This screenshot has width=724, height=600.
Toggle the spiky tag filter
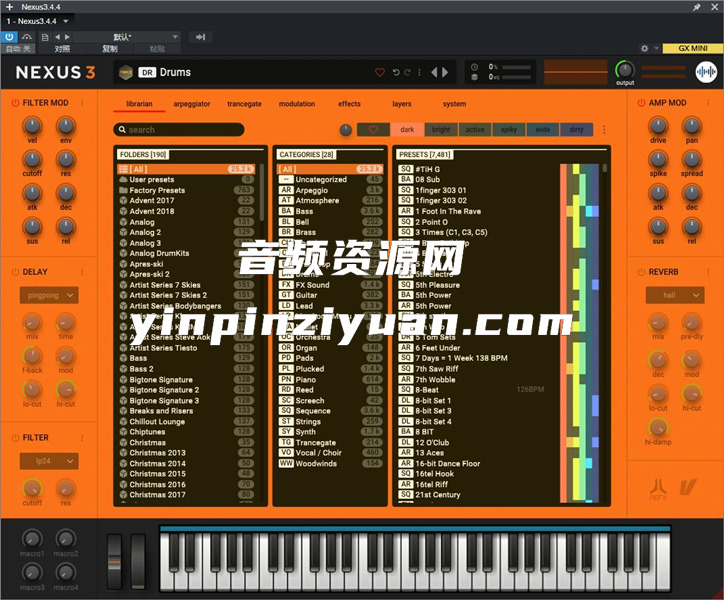(x=508, y=130)
